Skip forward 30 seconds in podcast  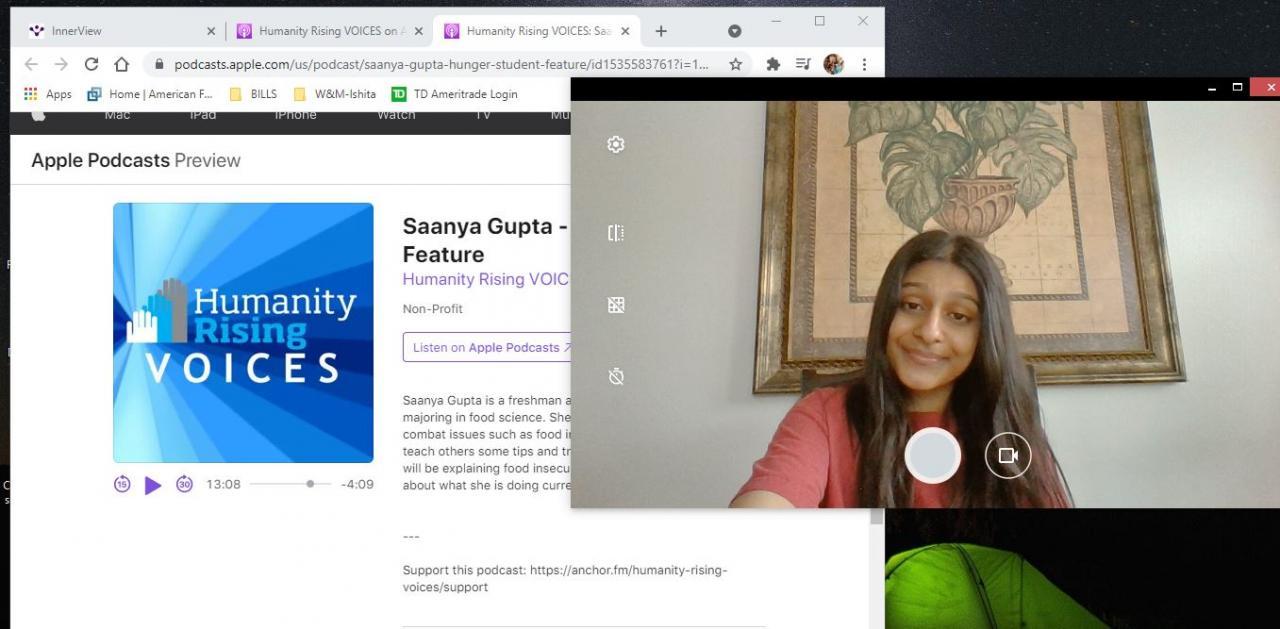point(184,484)
